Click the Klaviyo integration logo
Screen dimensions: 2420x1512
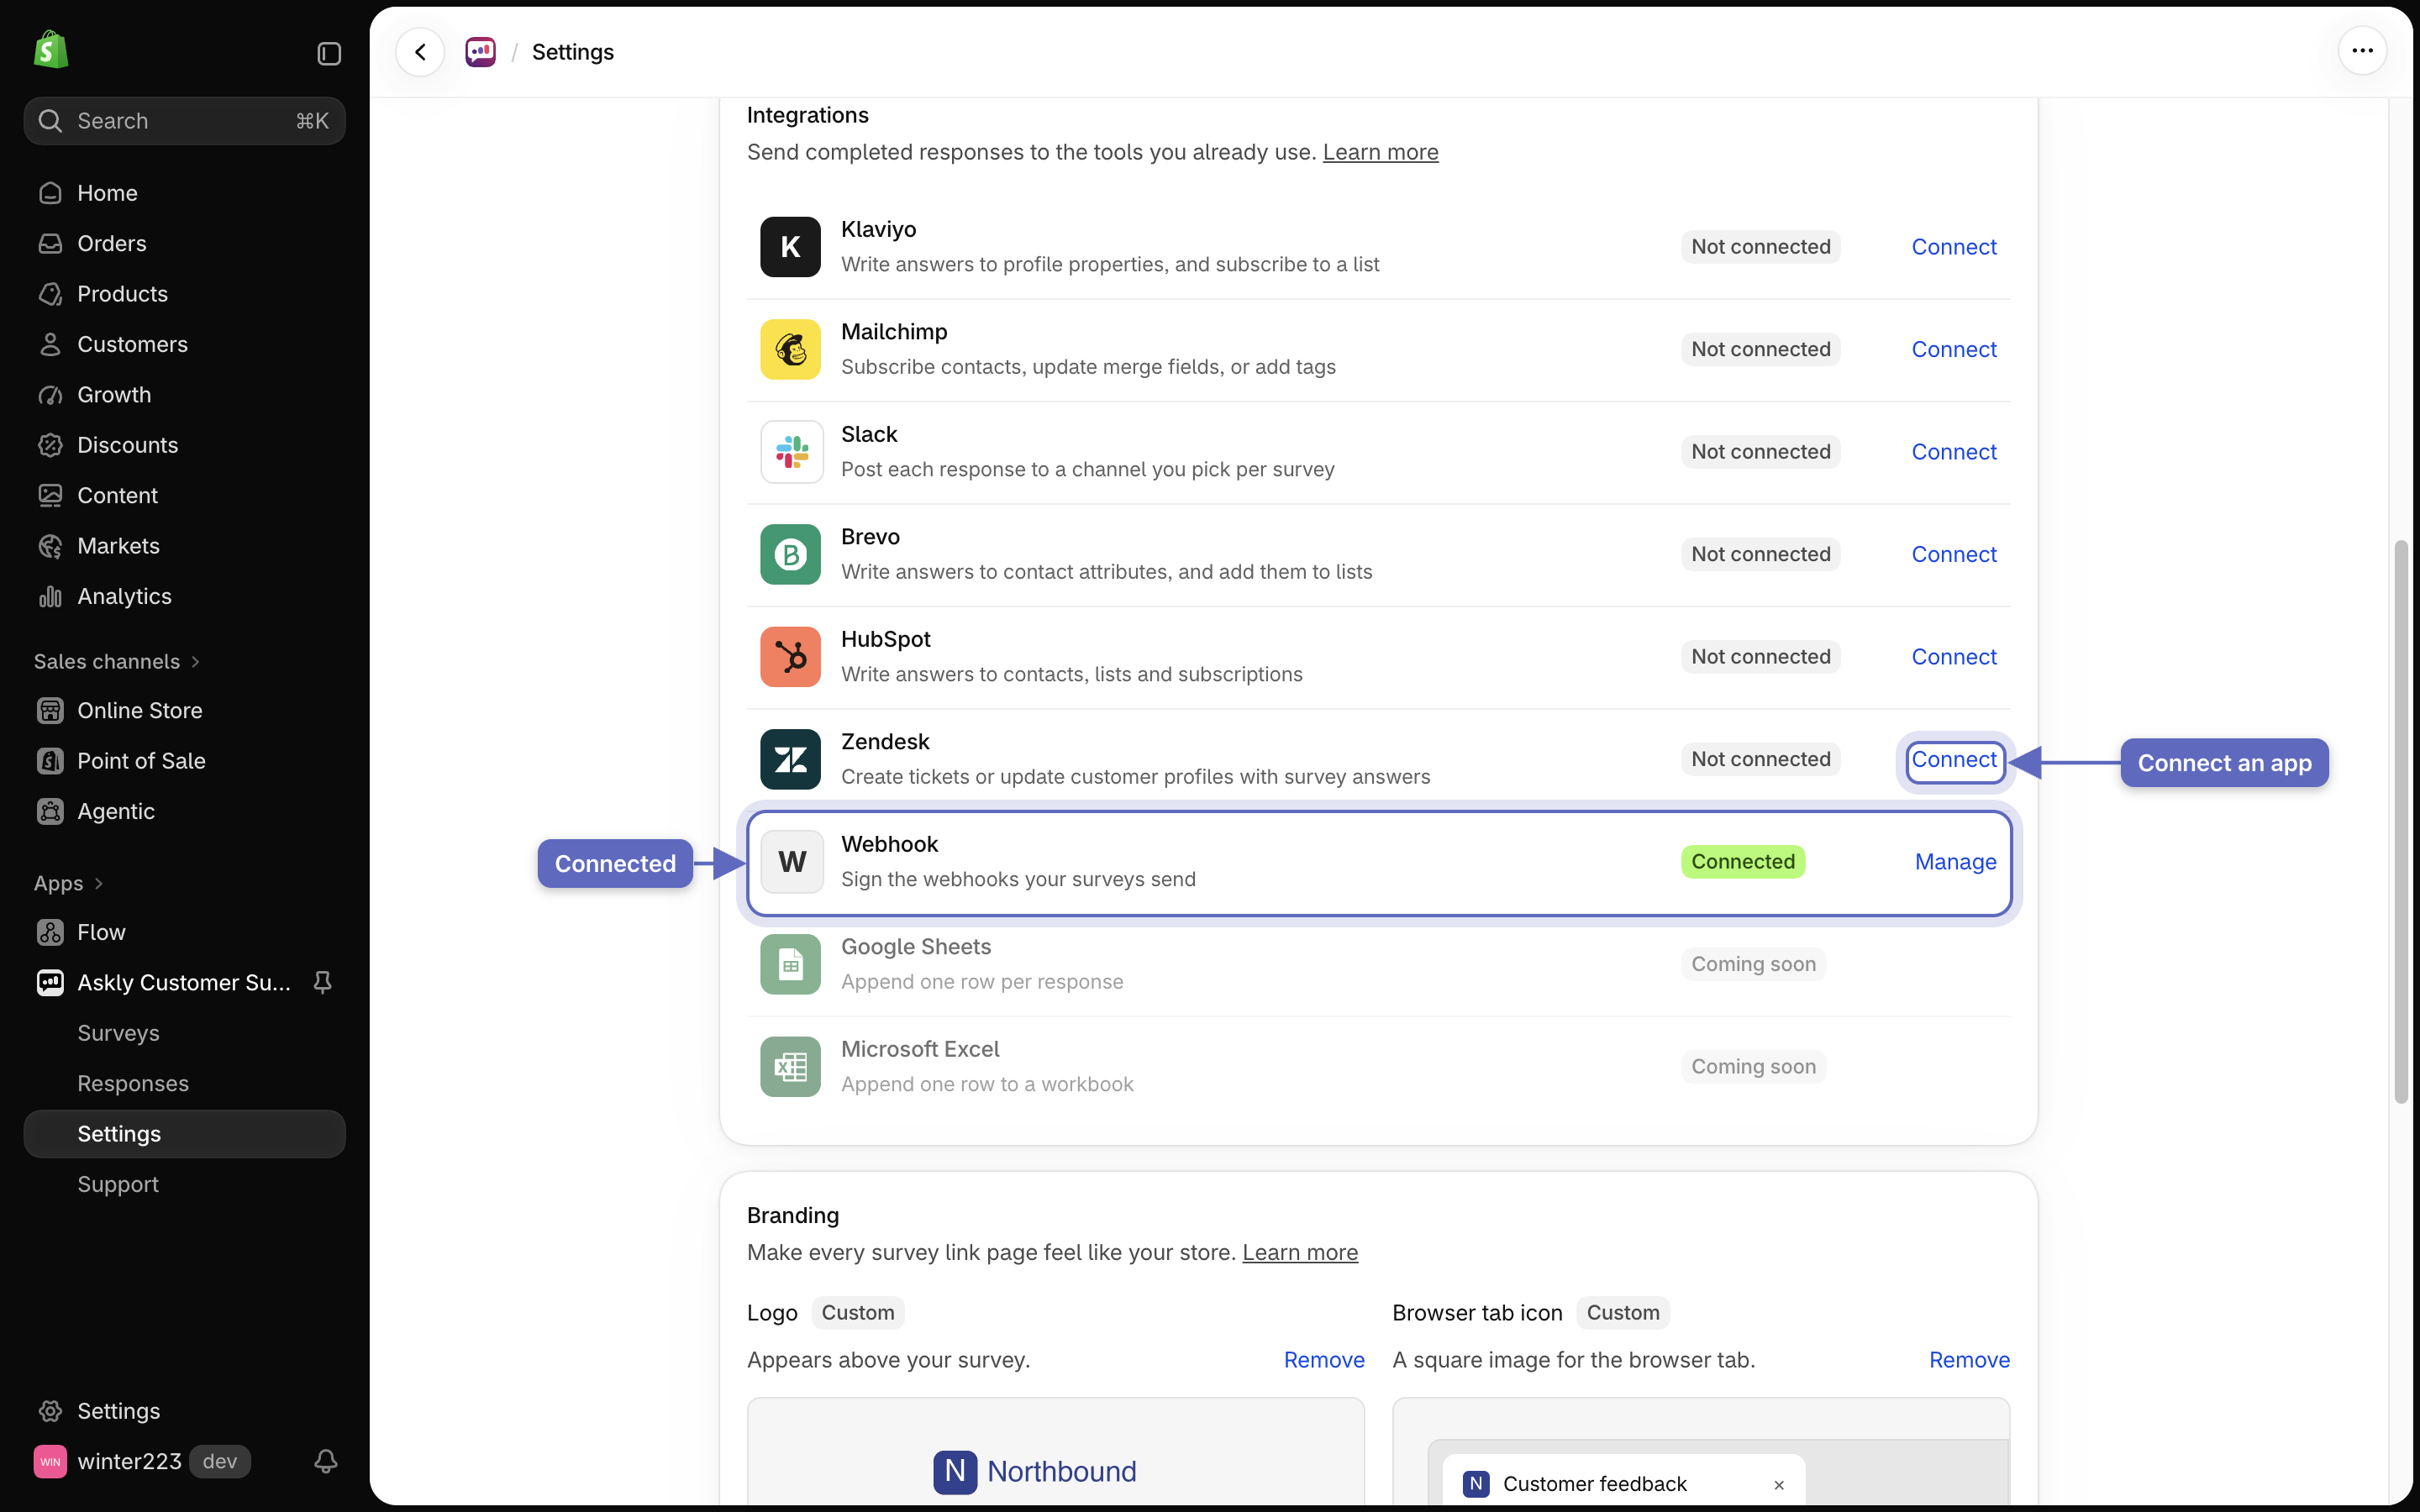pyautogui.click(x=790, y=247)
